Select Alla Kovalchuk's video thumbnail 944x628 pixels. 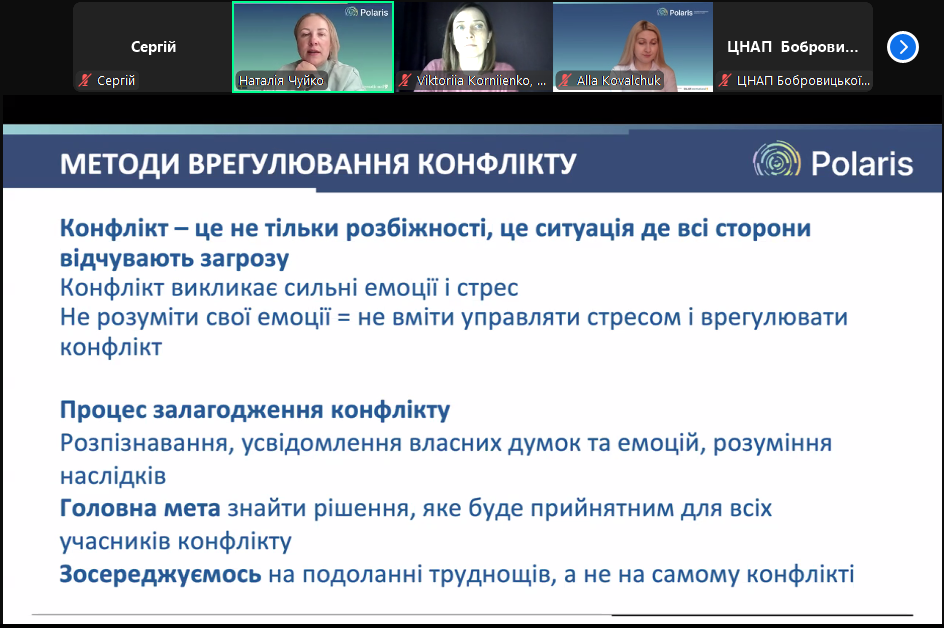[x=633, y=47]
